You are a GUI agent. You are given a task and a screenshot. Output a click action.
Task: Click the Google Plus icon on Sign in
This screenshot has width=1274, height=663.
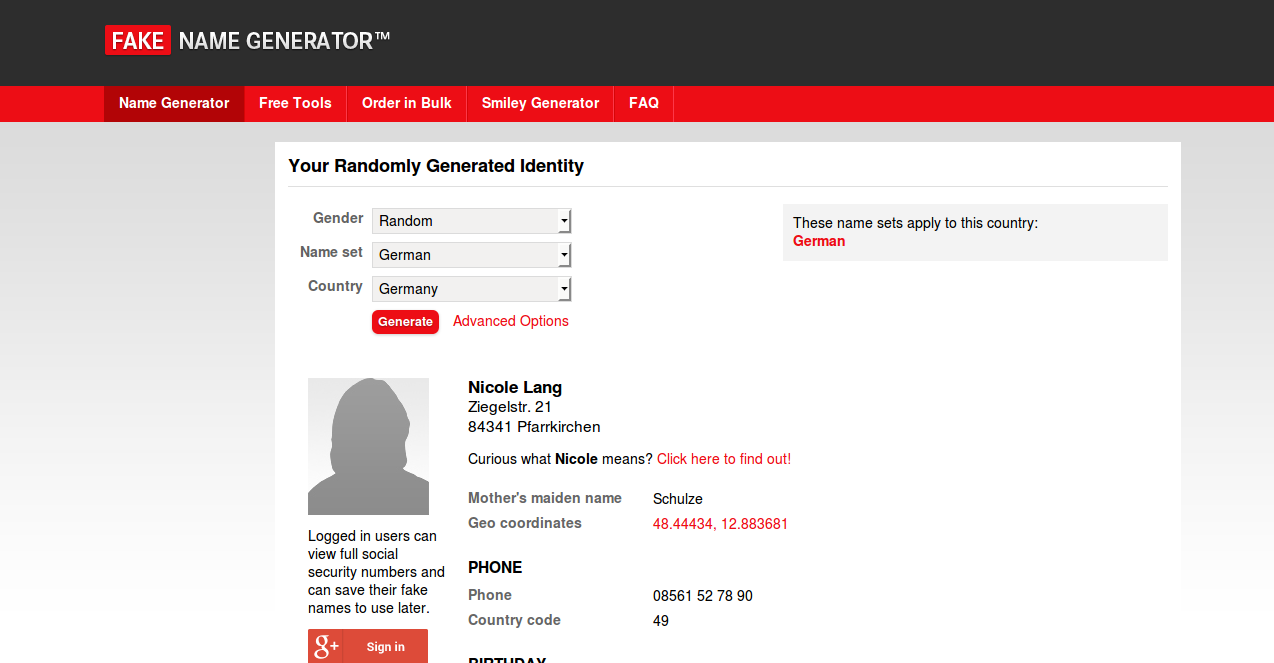click(325, 646)
